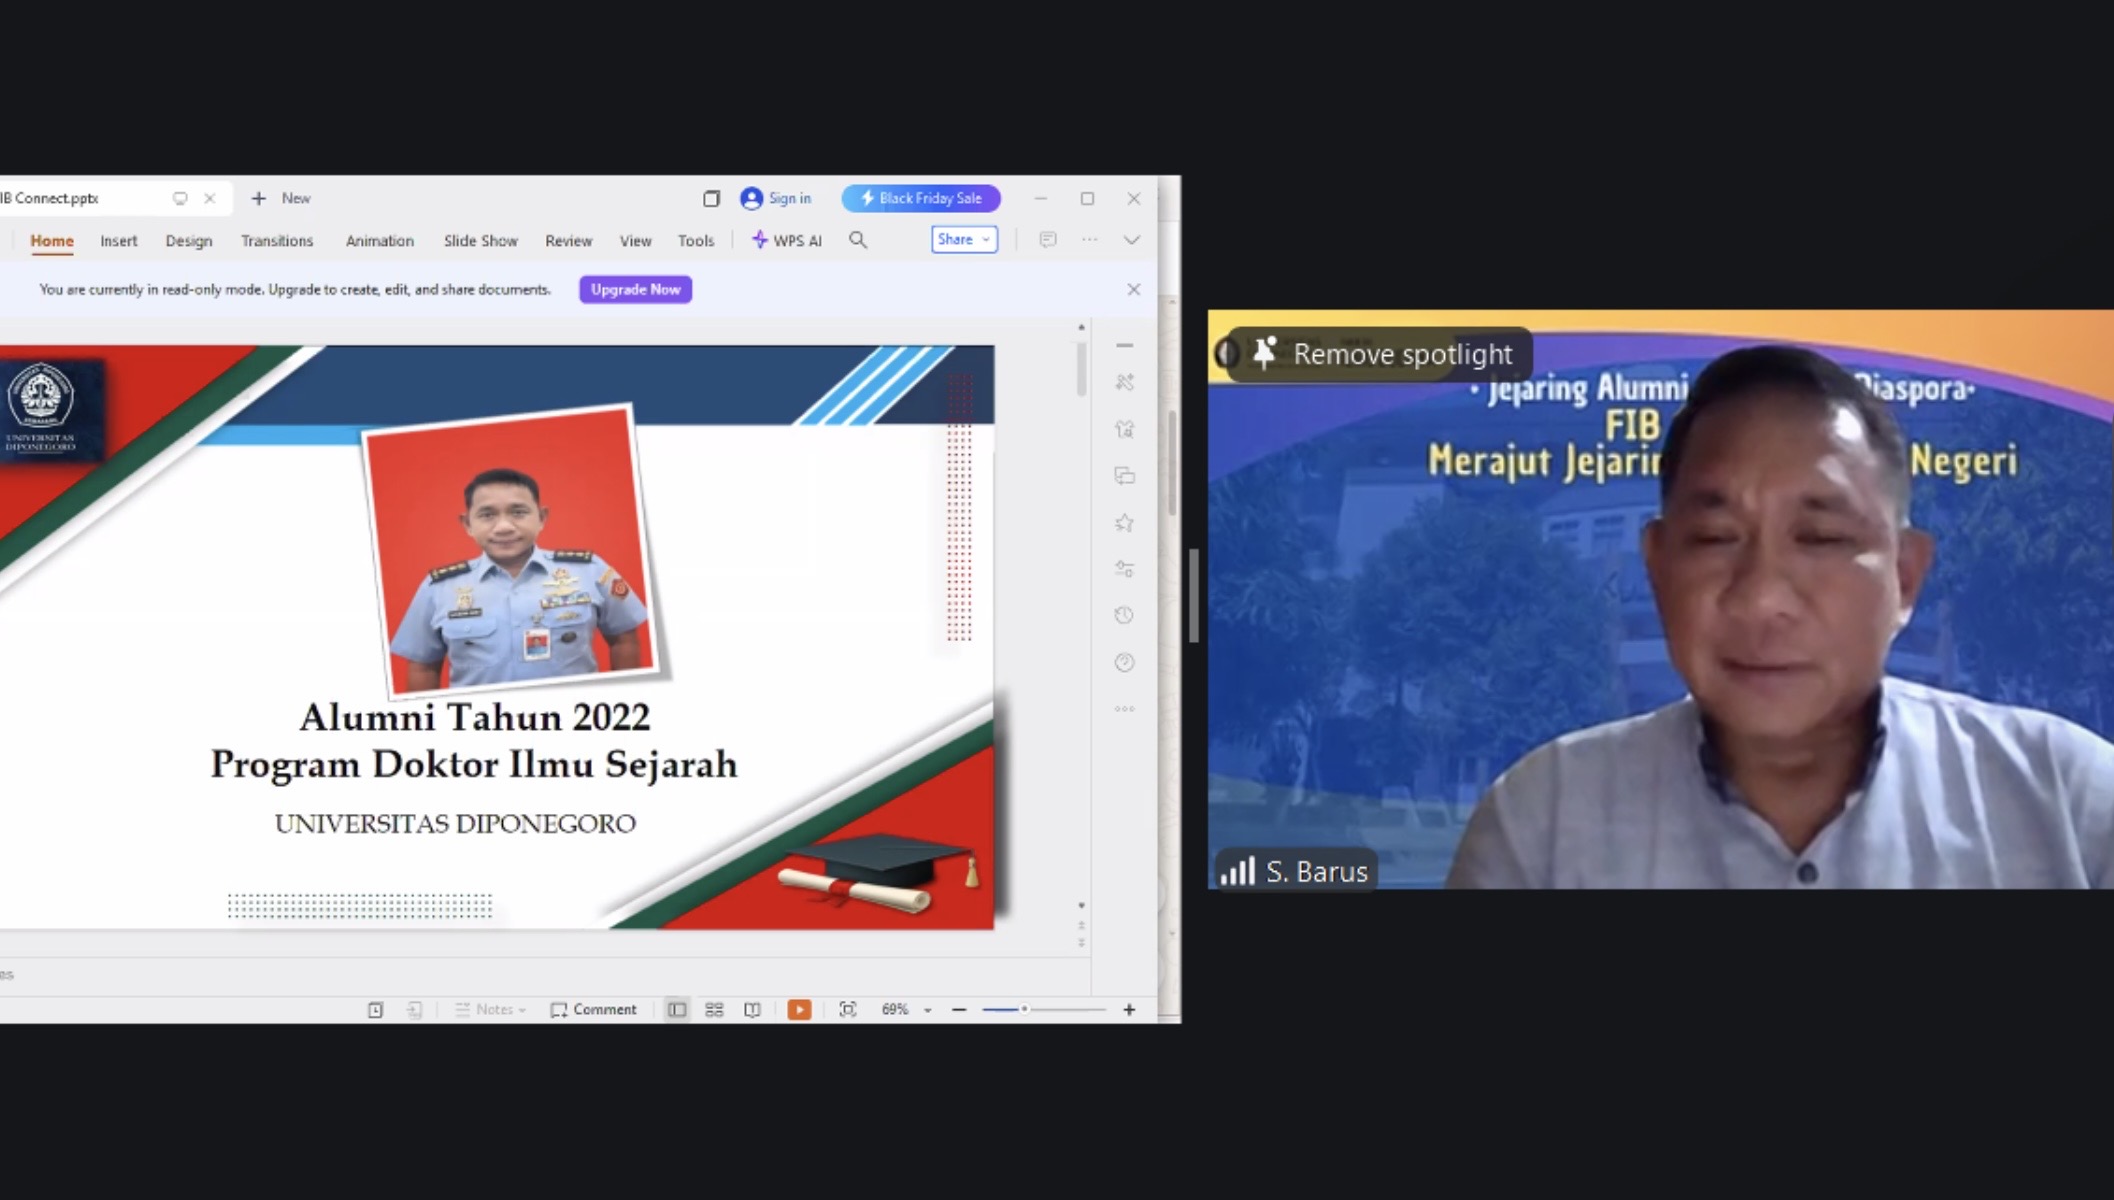Open the Slide Show tab

(x=480, y=241)
